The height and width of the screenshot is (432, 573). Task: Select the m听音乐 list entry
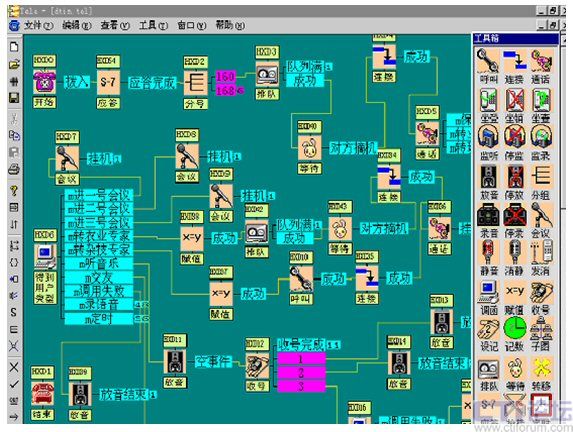(x=99, y=264)
